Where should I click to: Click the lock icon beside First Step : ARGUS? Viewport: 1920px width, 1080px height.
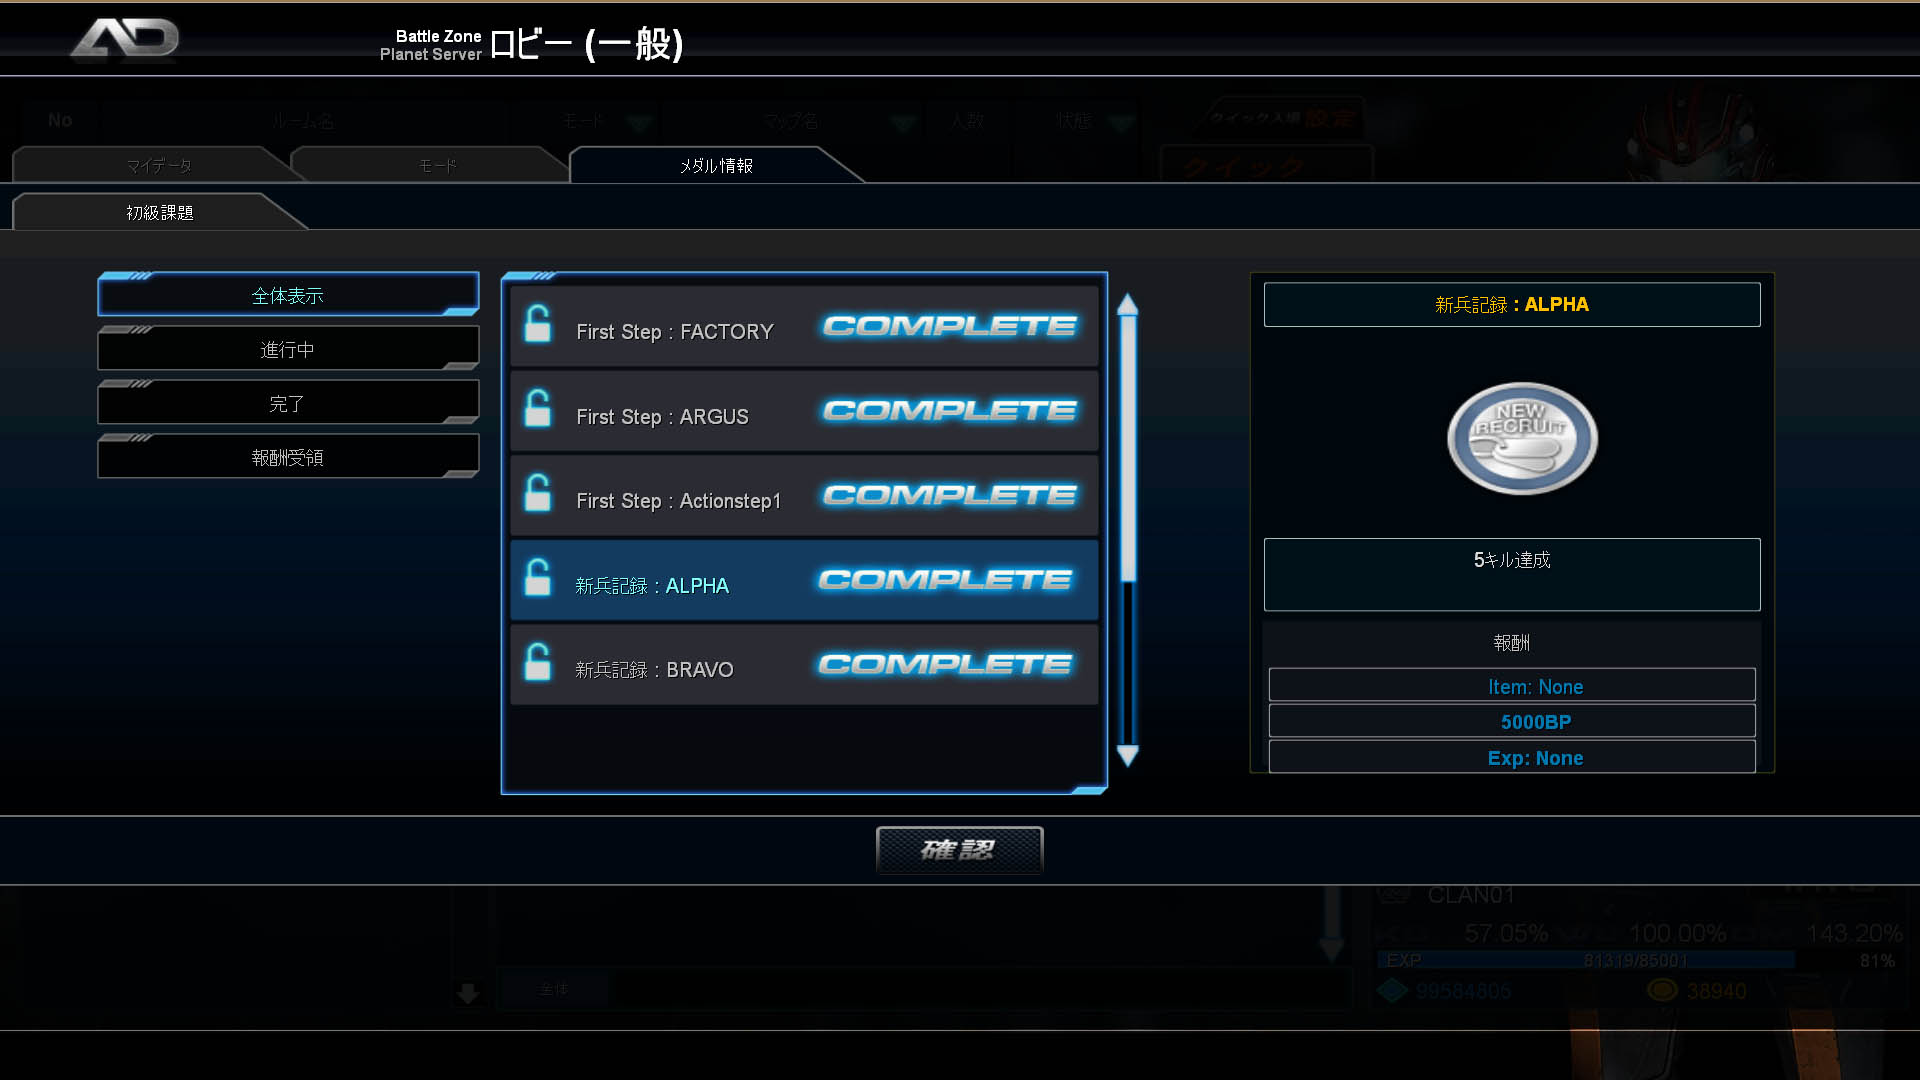[x=538, y=408]
